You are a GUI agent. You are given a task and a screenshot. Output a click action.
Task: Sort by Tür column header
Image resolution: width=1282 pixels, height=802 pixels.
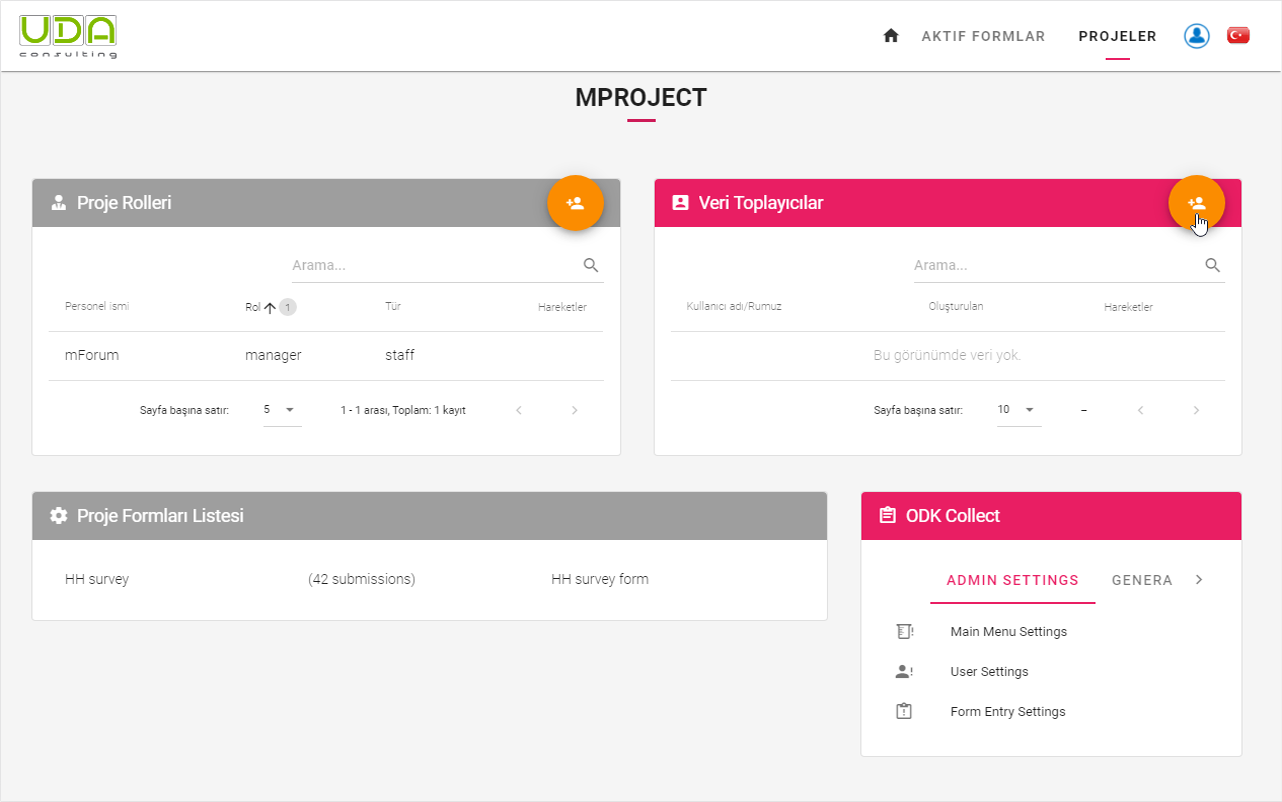[393, 306]
